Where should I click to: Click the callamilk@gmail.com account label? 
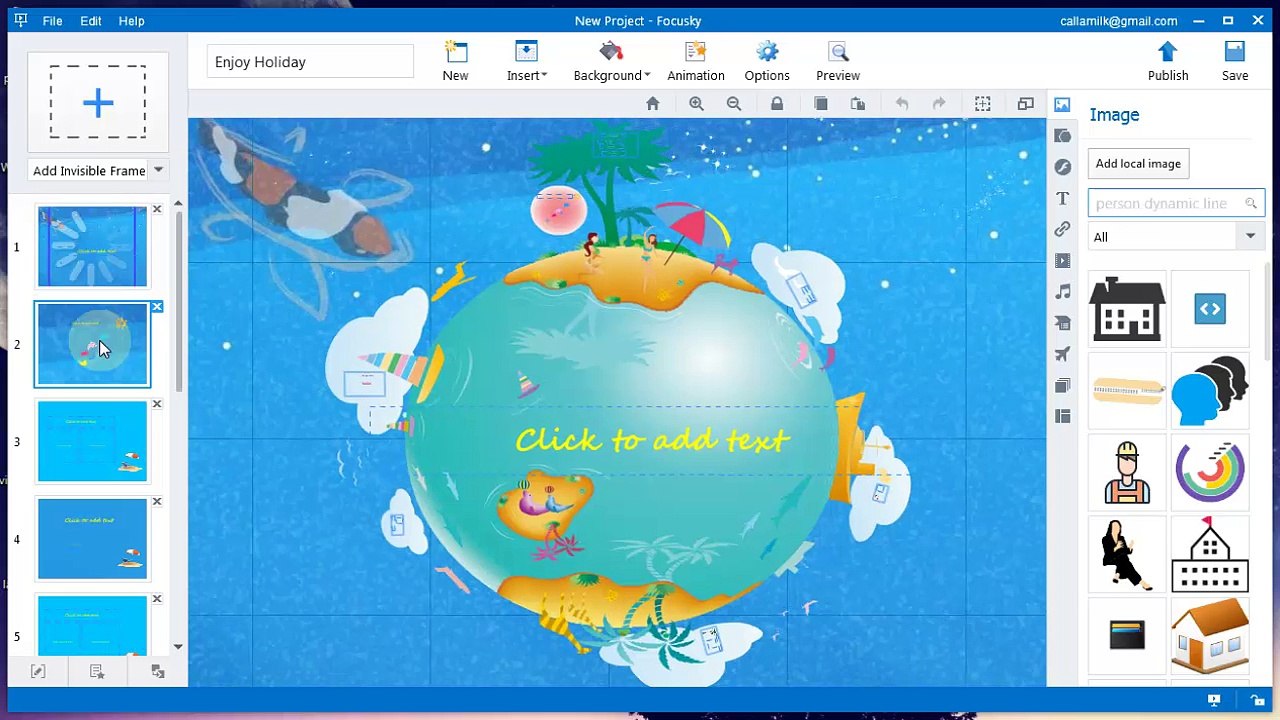(x=1118, y=21)
